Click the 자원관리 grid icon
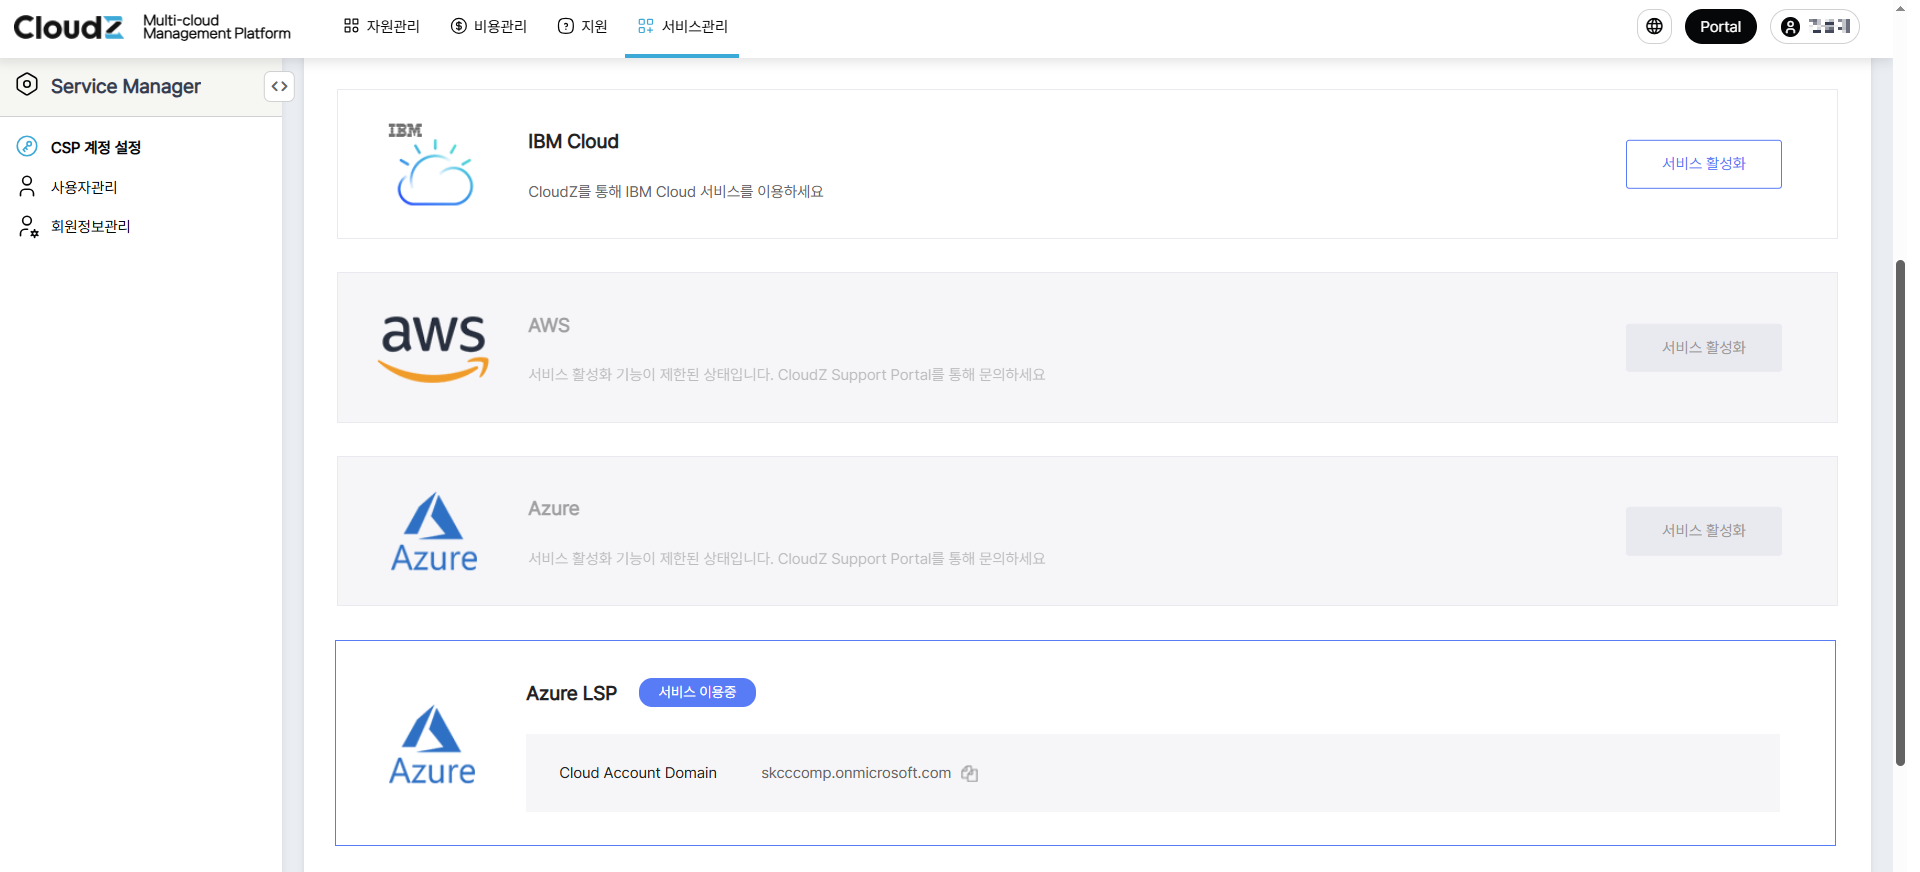 coord(351,27)
